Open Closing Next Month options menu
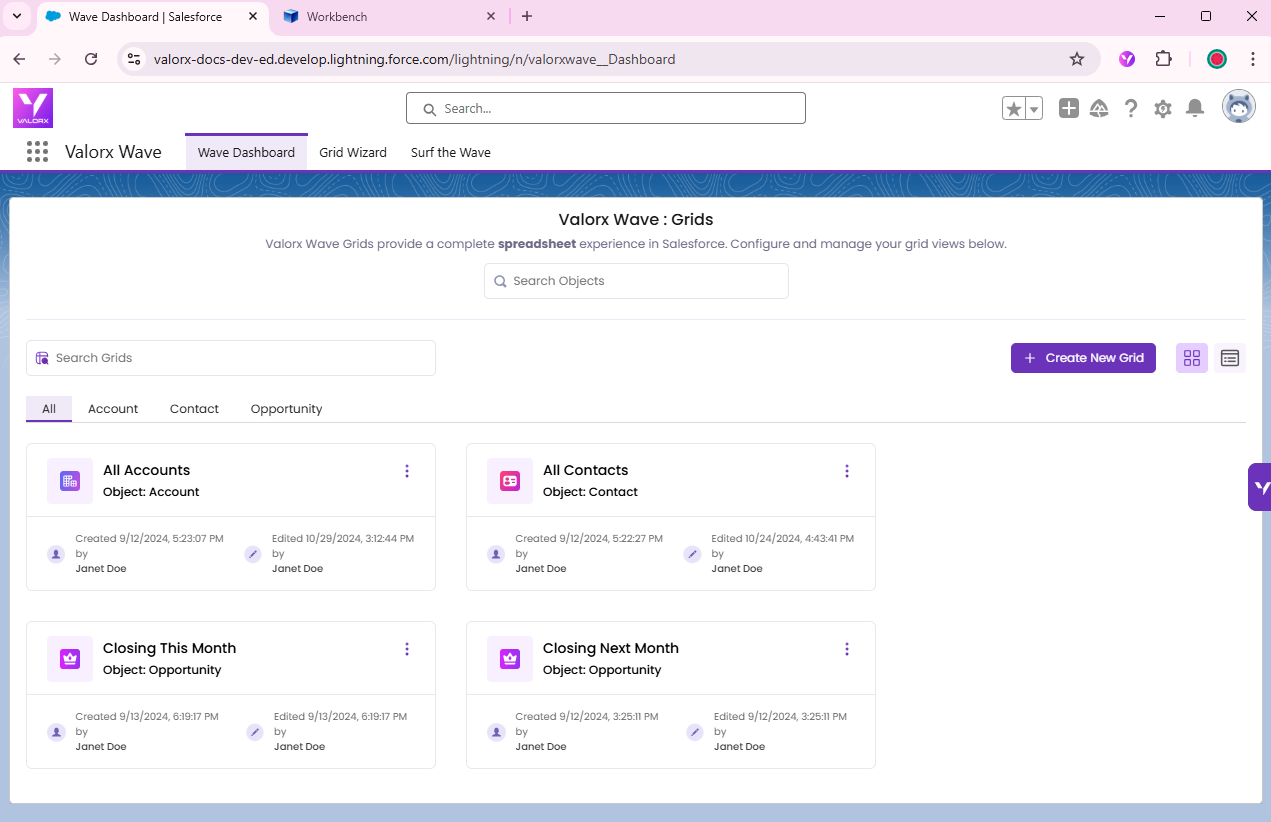 click(847, 649)
